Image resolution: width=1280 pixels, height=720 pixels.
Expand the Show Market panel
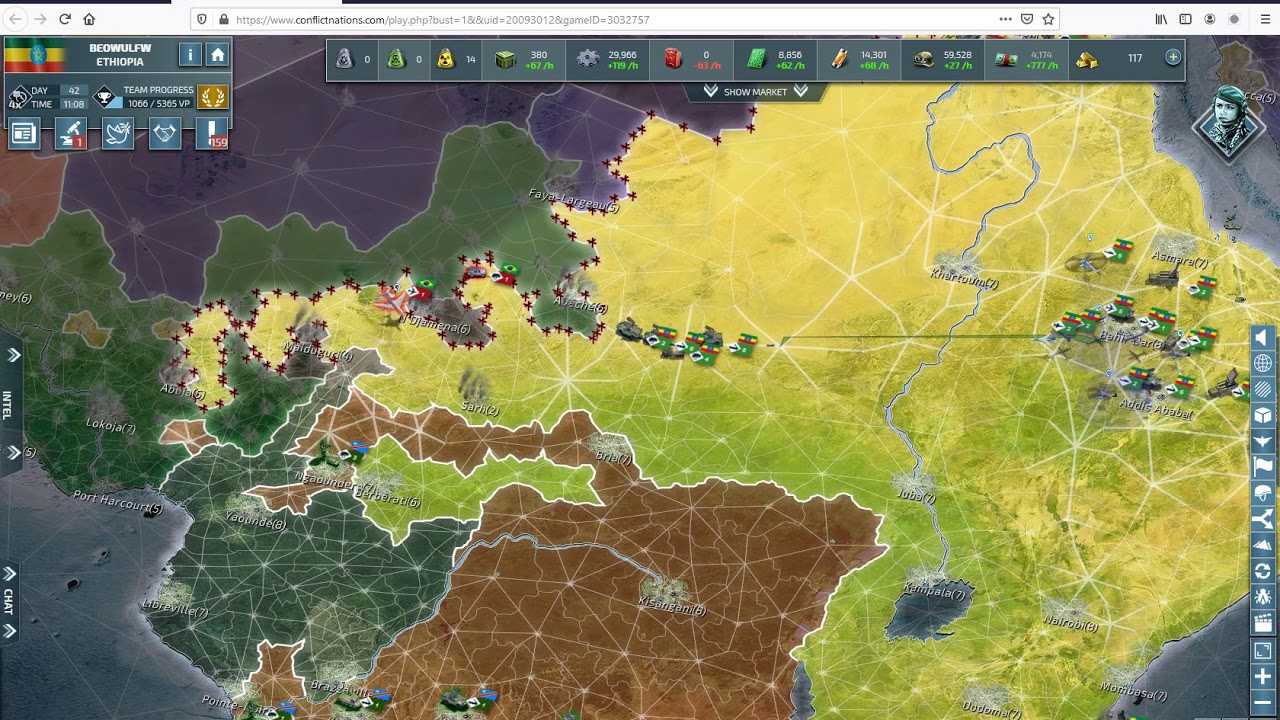[755, 92]
